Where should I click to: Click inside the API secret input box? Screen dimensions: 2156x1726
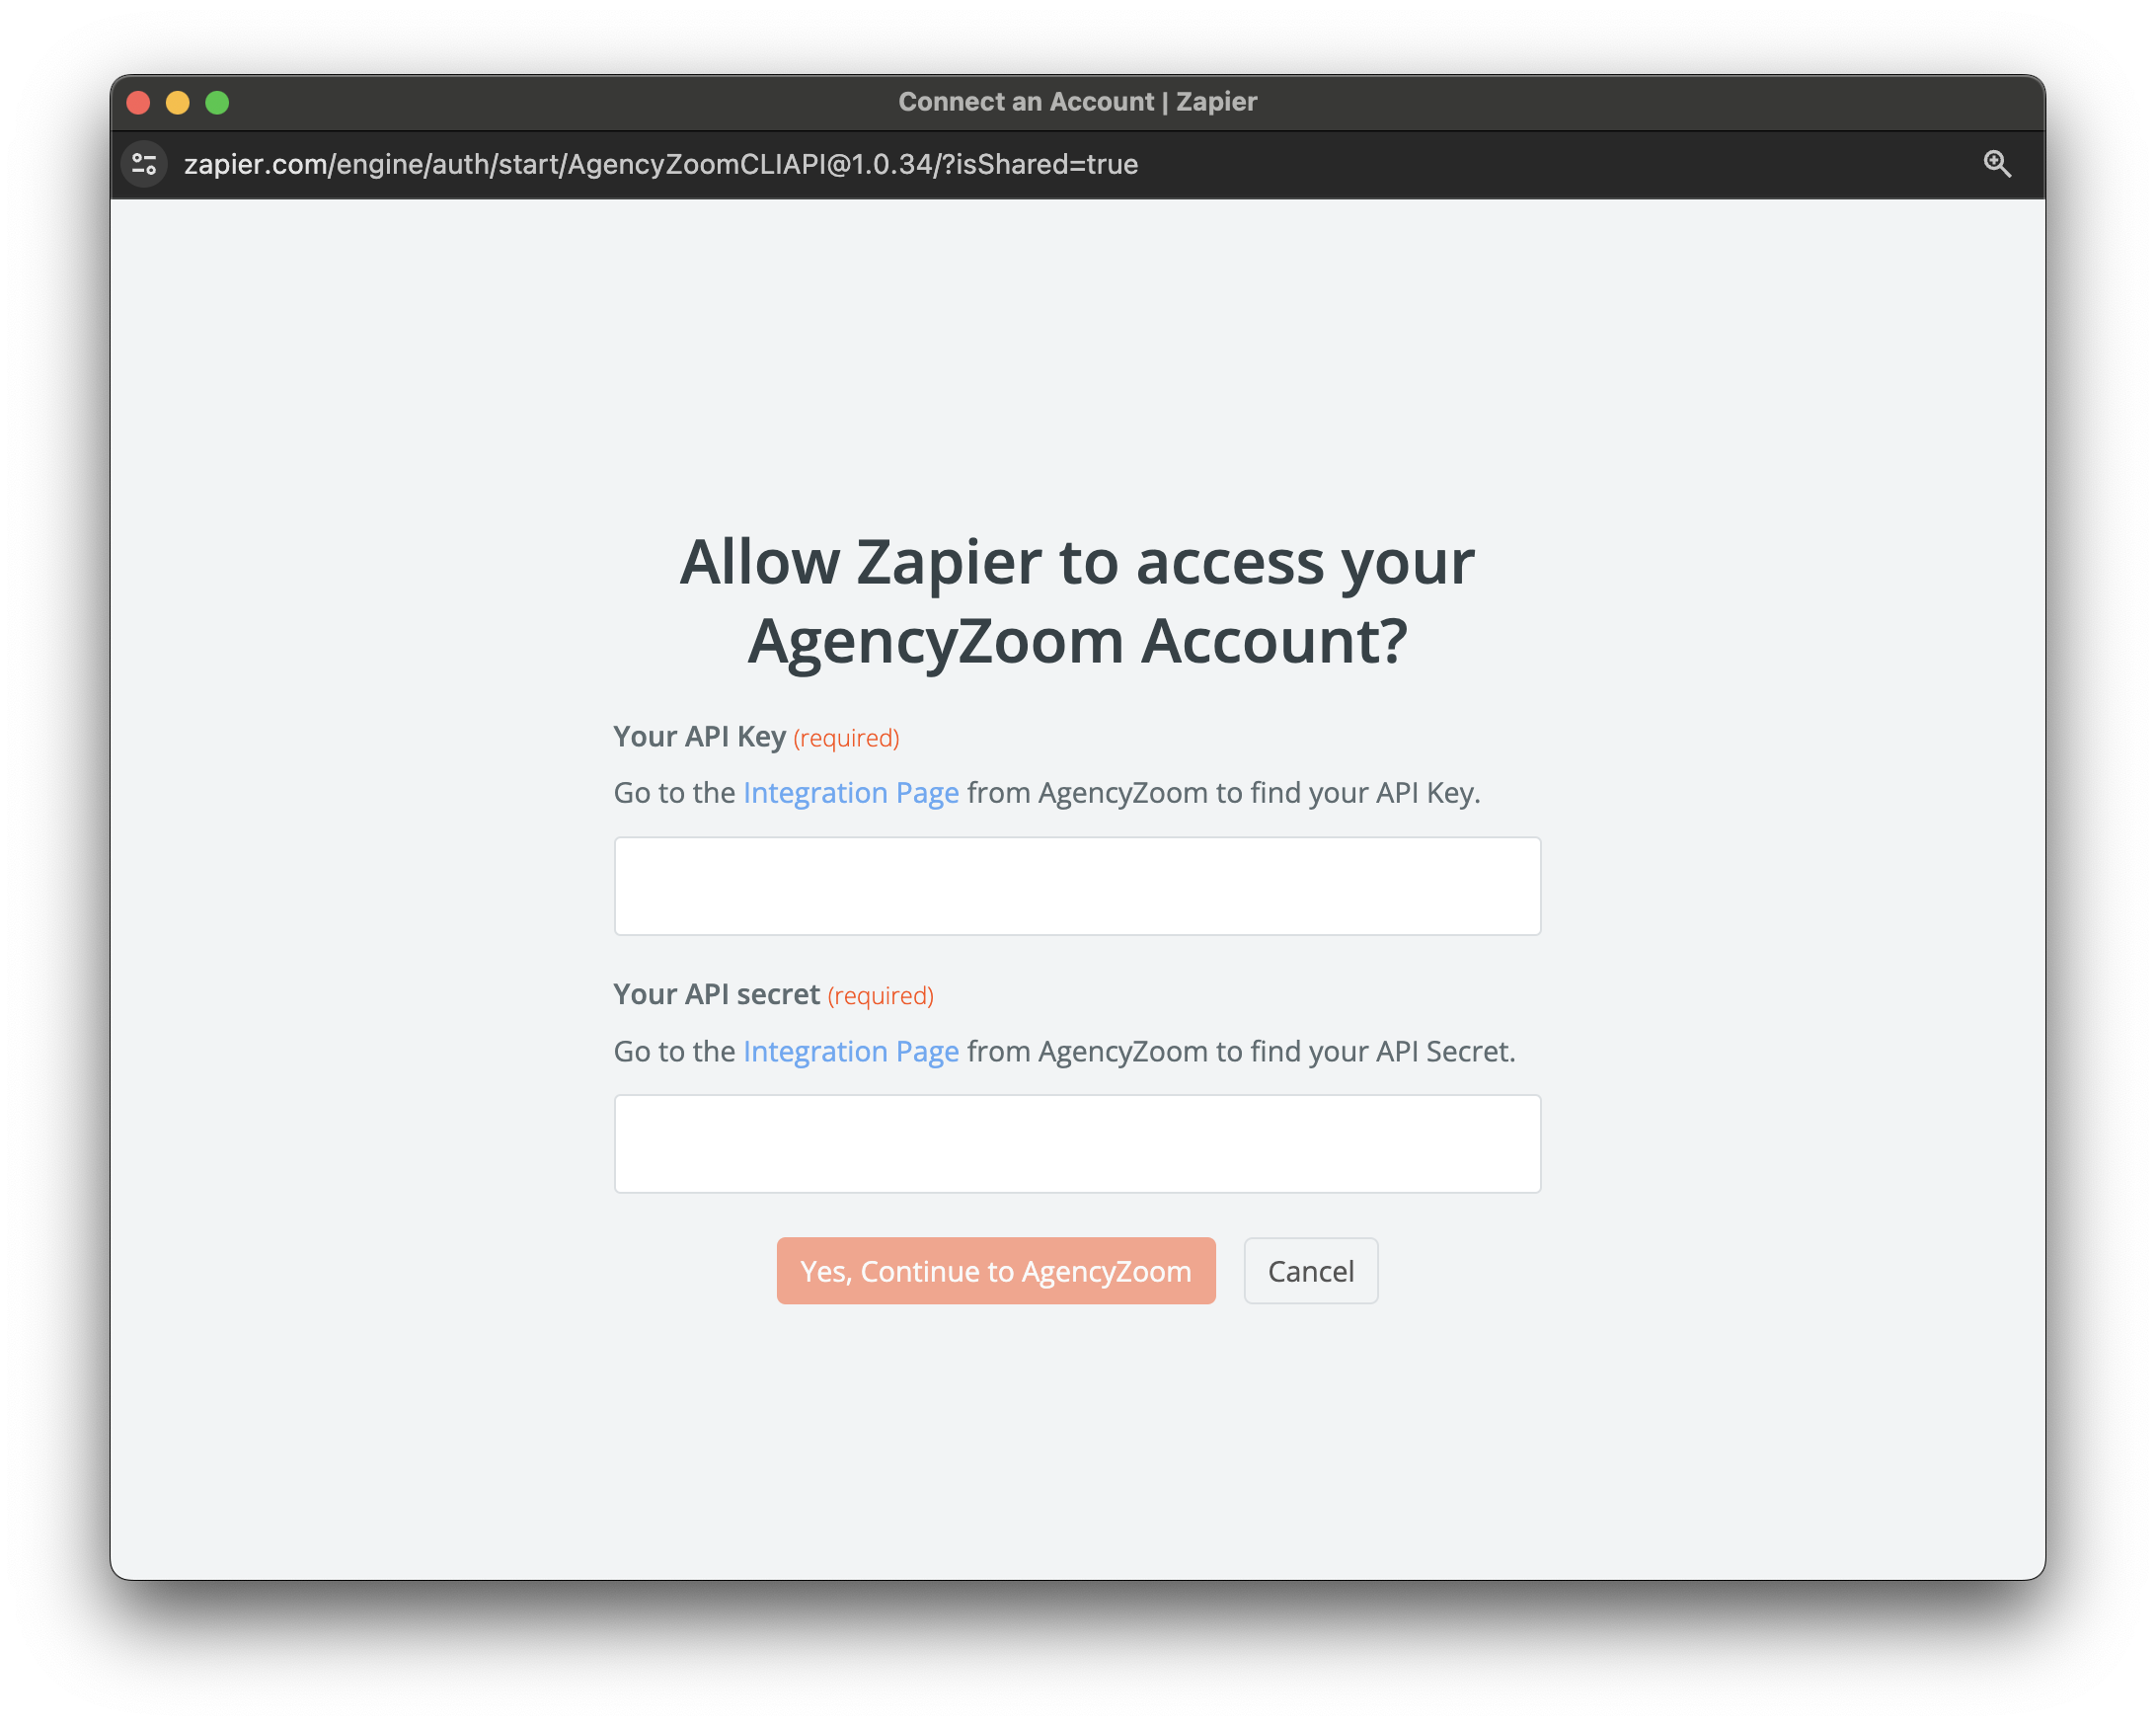coord(1077,1143)
